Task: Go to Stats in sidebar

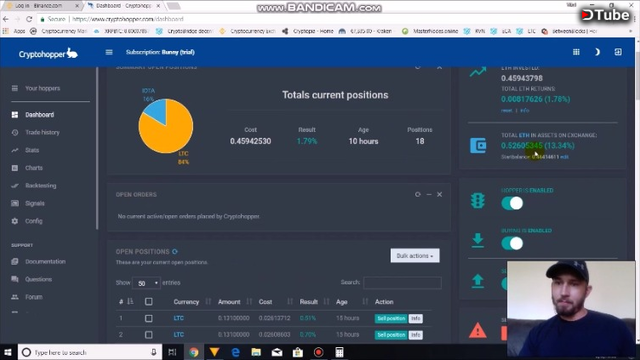Action: (x=32, y=150)
